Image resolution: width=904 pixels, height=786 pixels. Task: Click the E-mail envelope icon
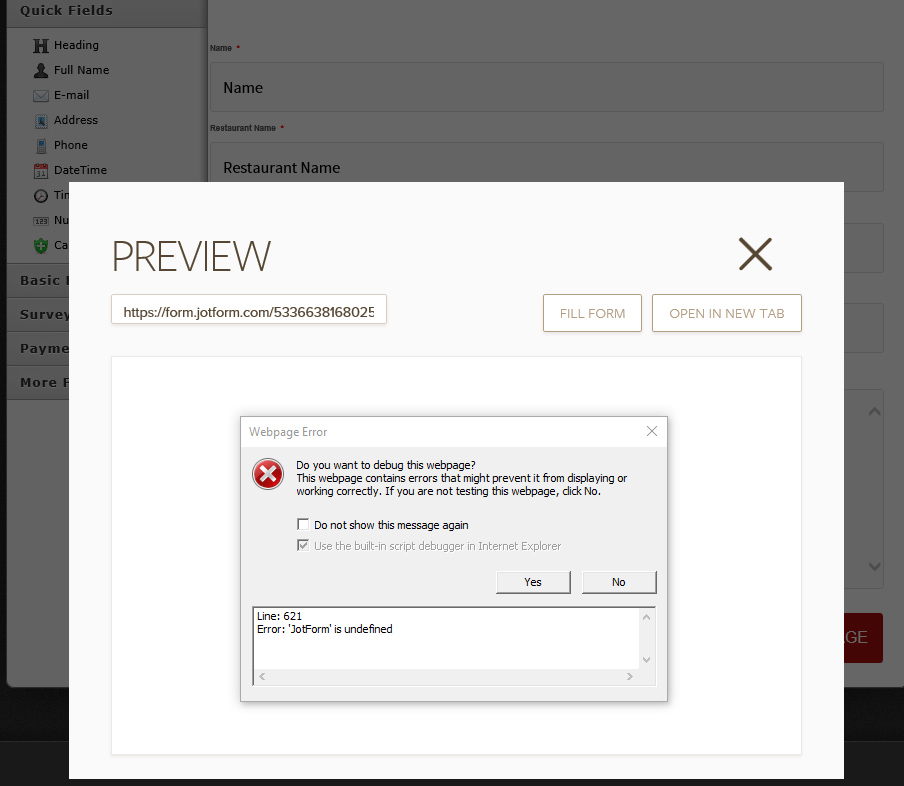click(40, 96)
